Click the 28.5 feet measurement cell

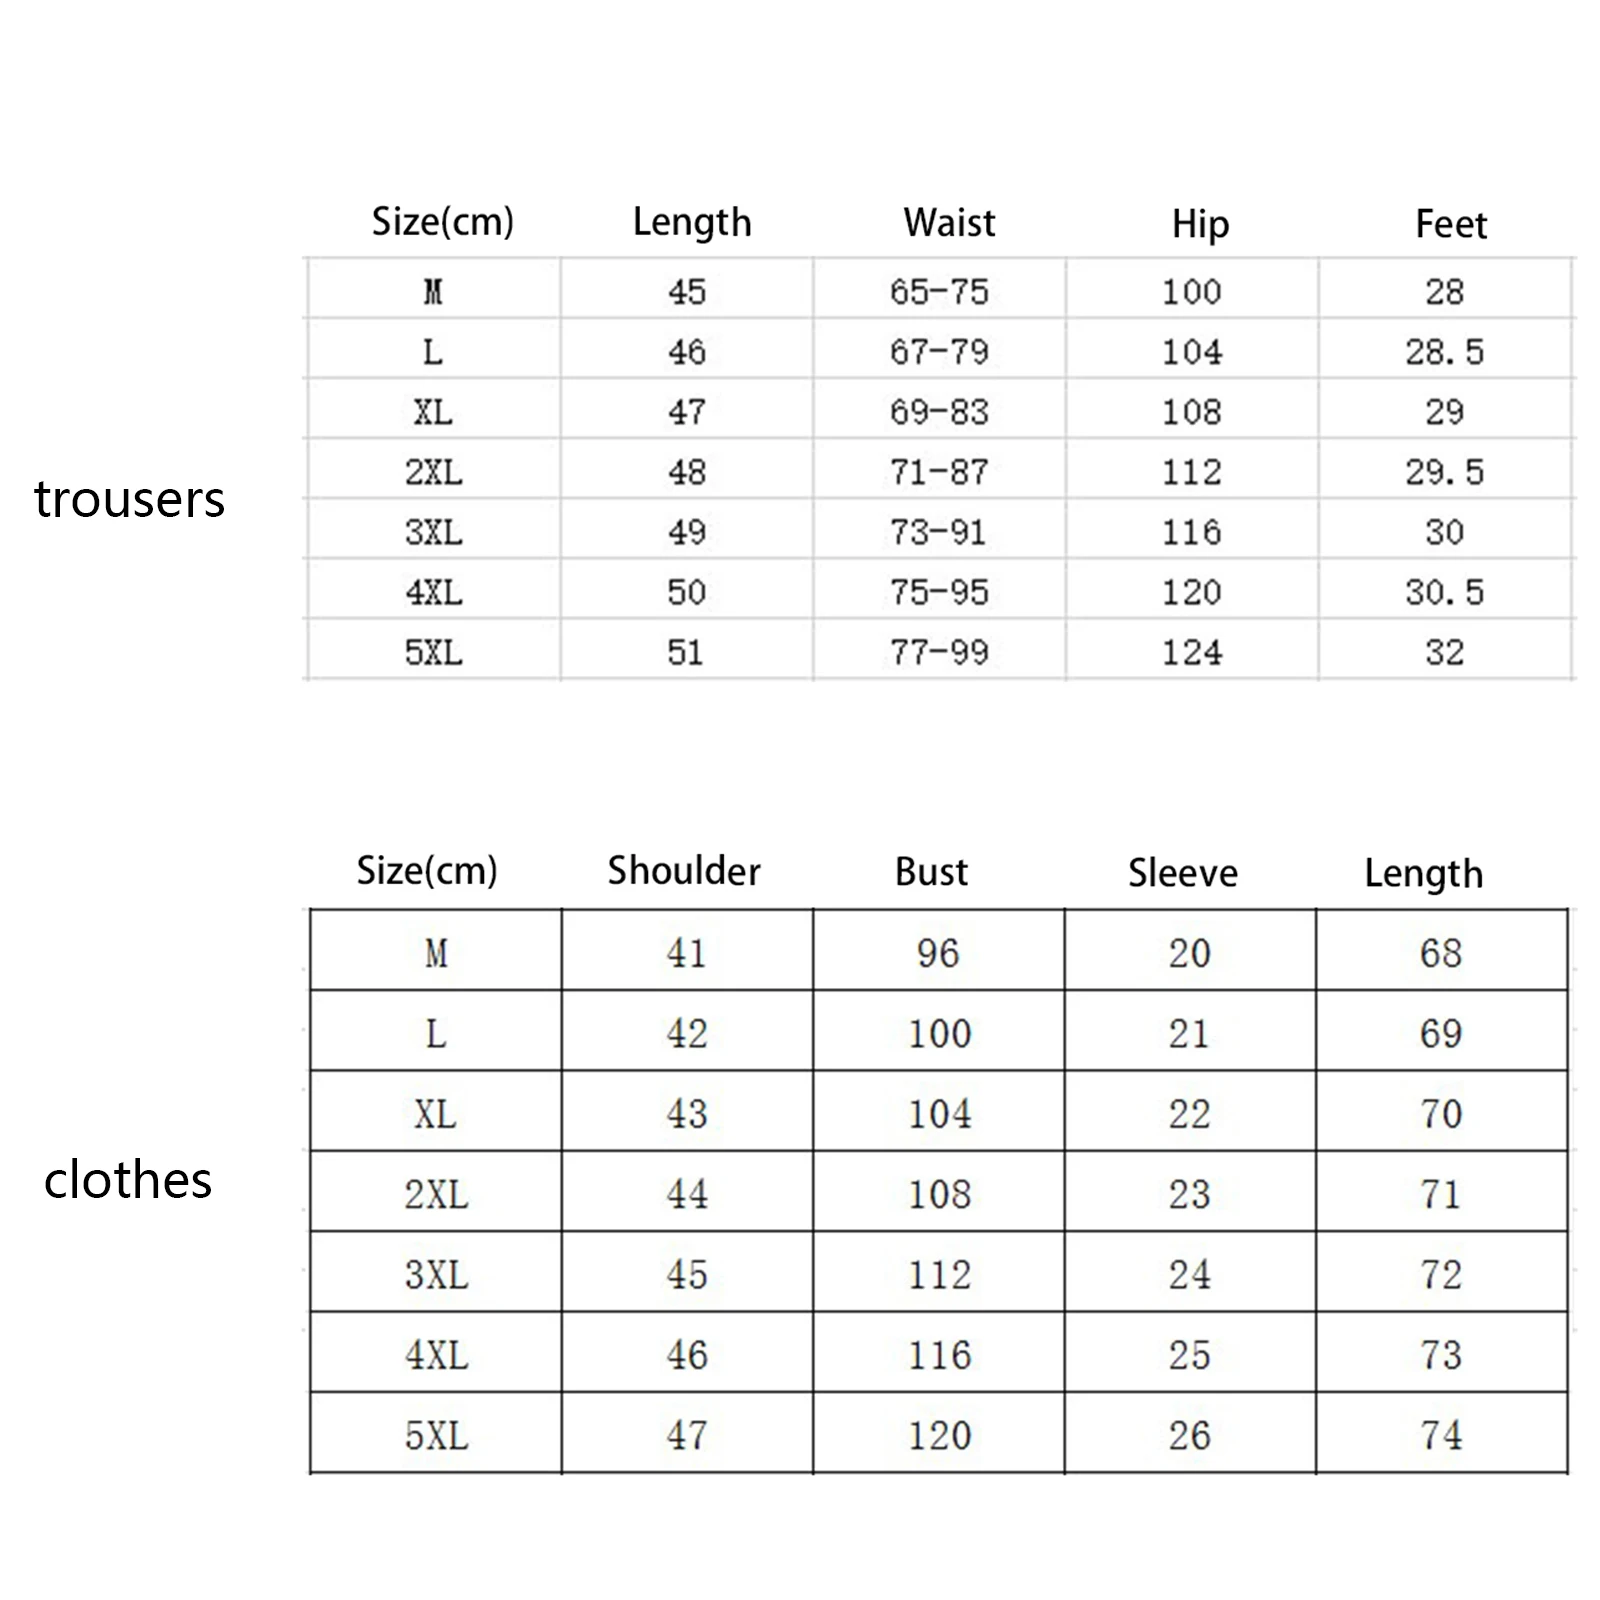(1444, 351)
